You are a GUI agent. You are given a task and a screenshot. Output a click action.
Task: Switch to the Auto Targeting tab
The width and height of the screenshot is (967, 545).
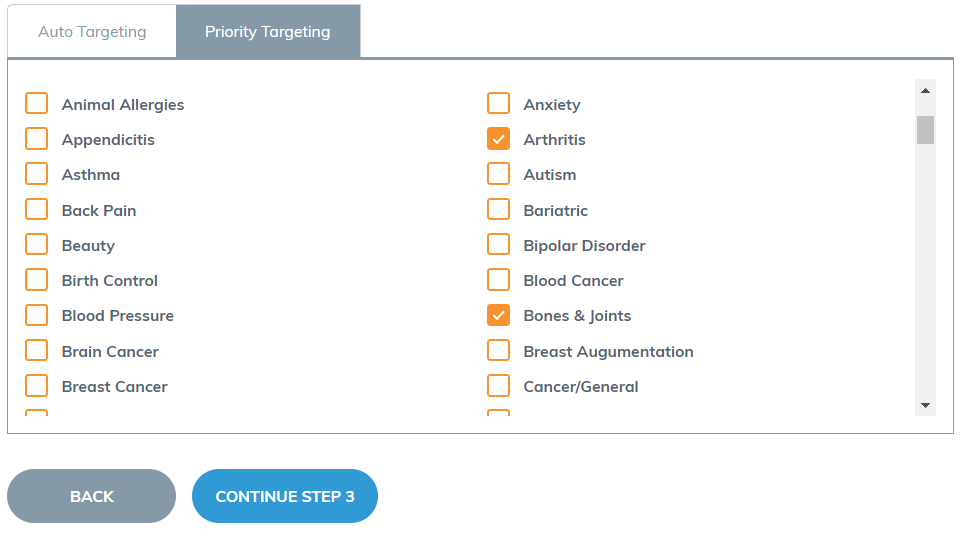92,31
